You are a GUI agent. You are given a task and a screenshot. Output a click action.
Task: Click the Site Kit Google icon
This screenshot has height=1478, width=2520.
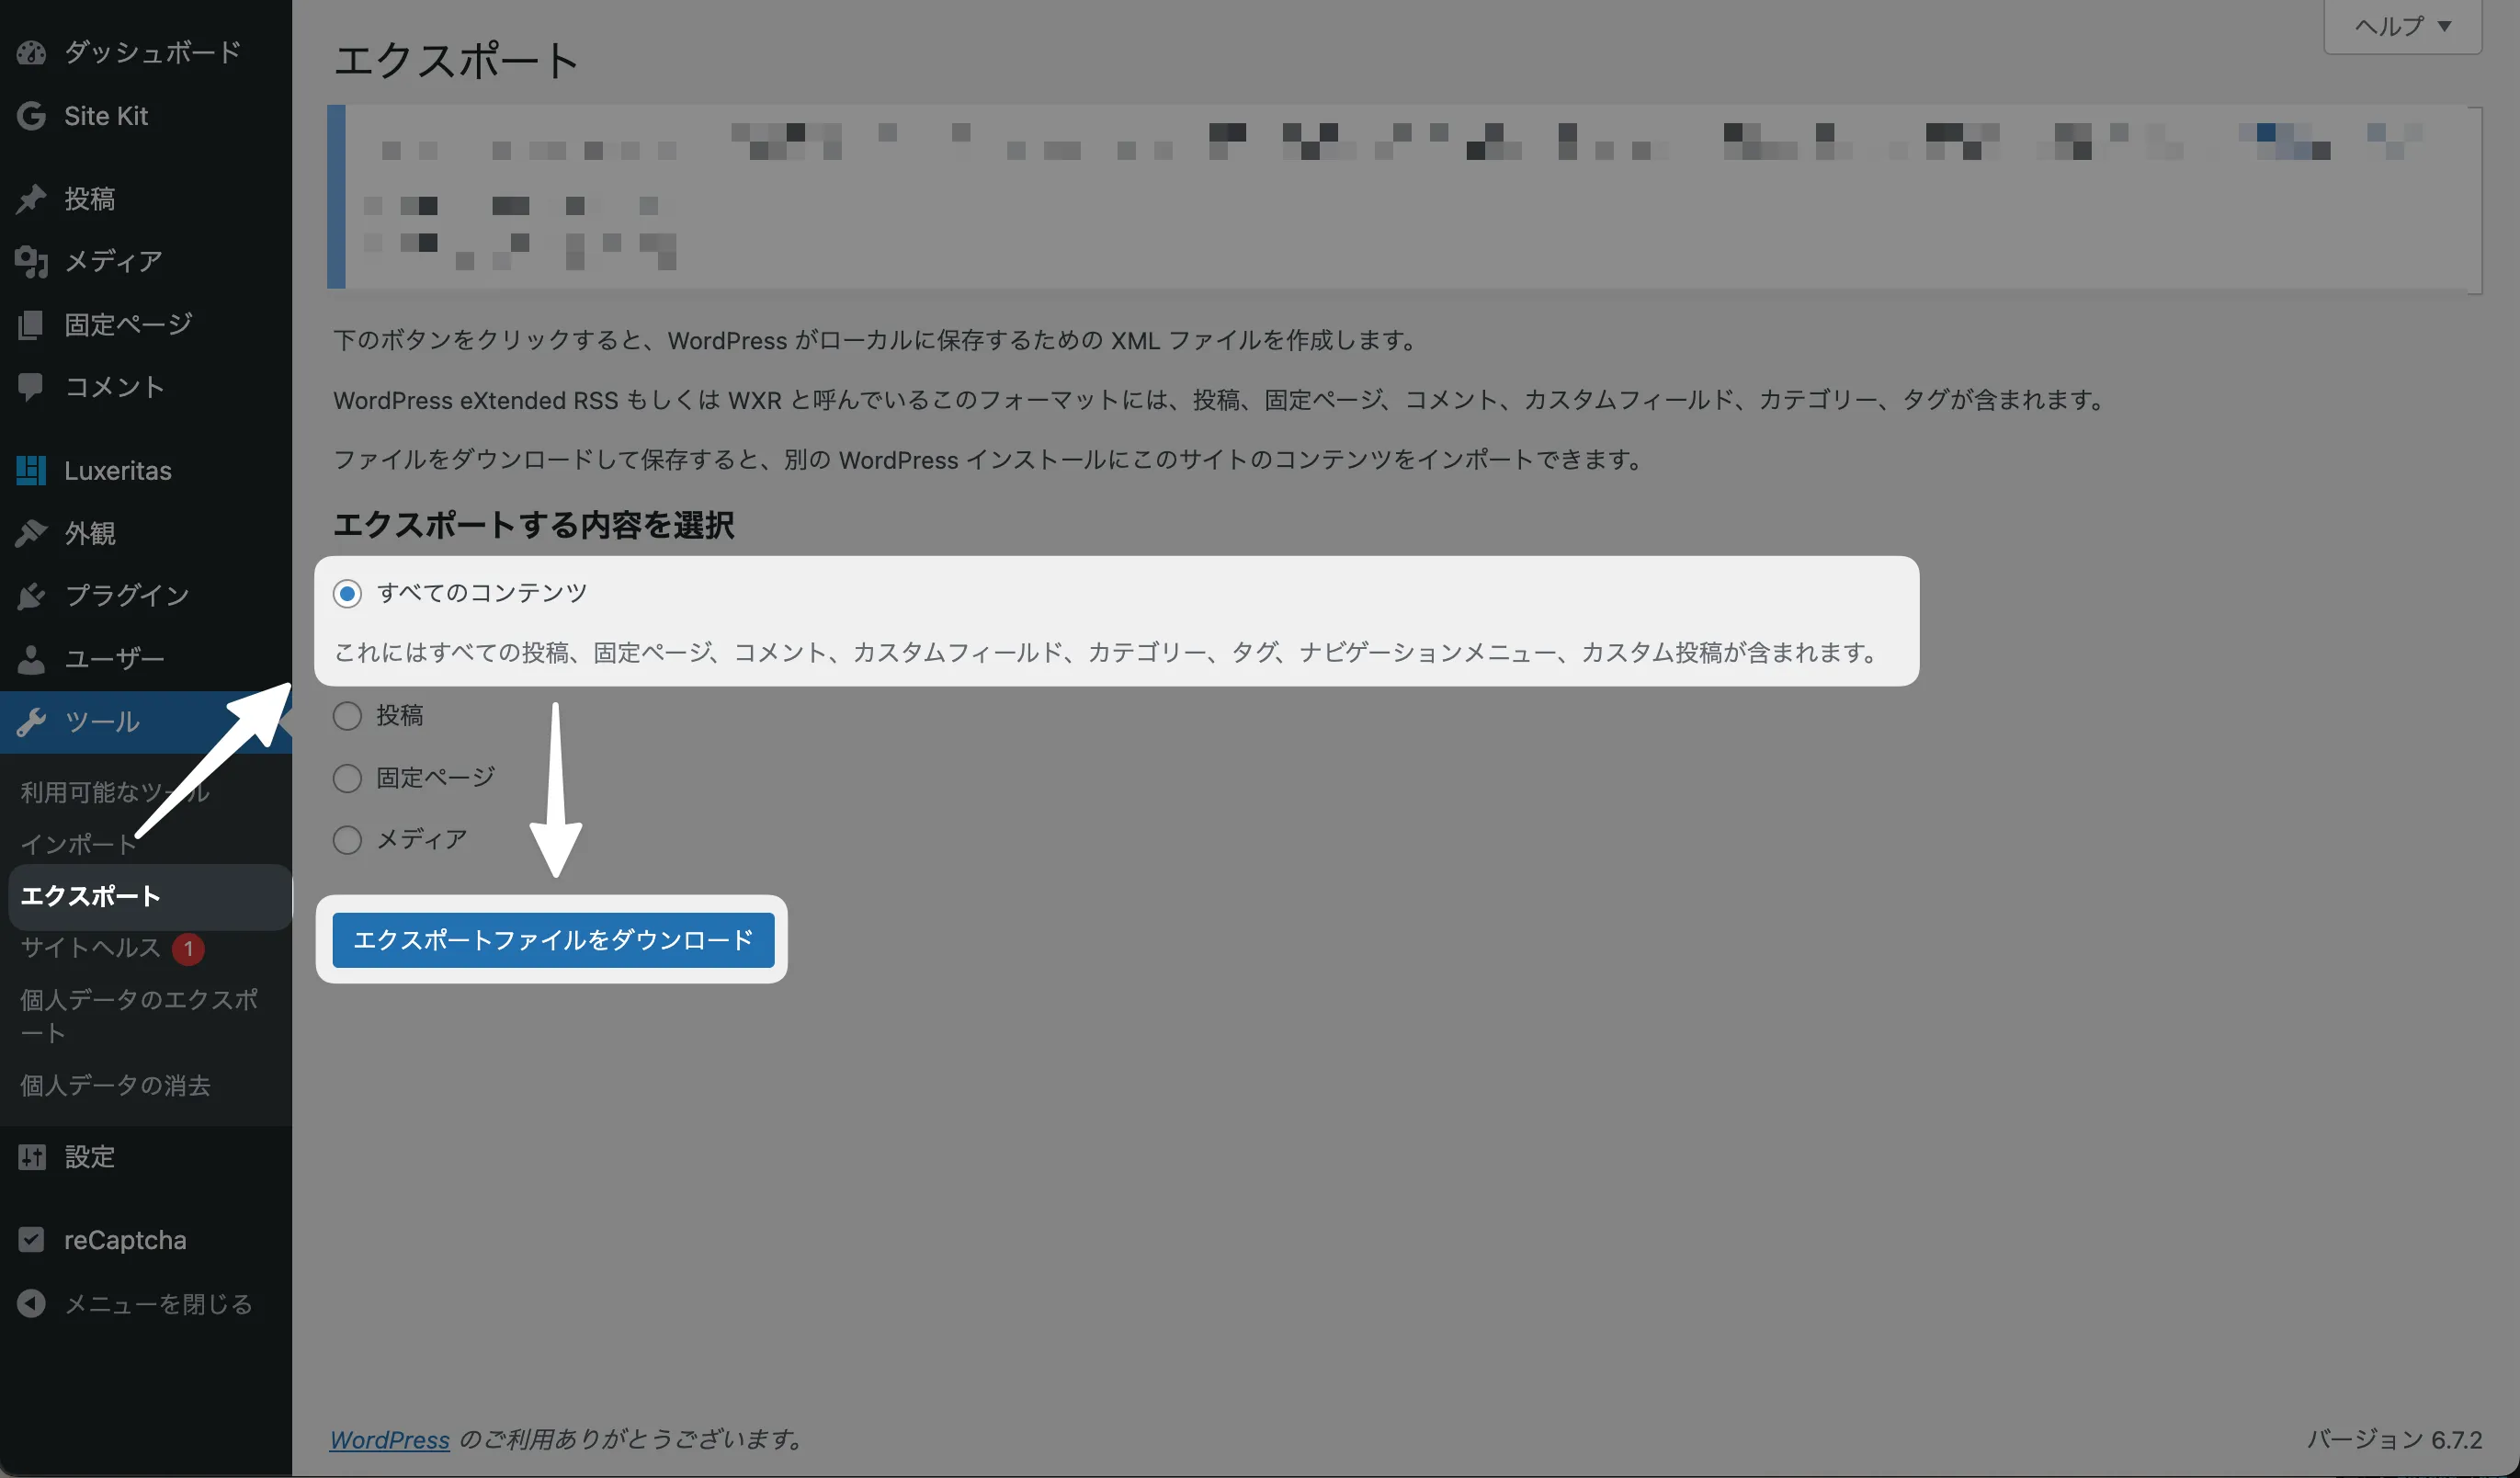(31, 116)
